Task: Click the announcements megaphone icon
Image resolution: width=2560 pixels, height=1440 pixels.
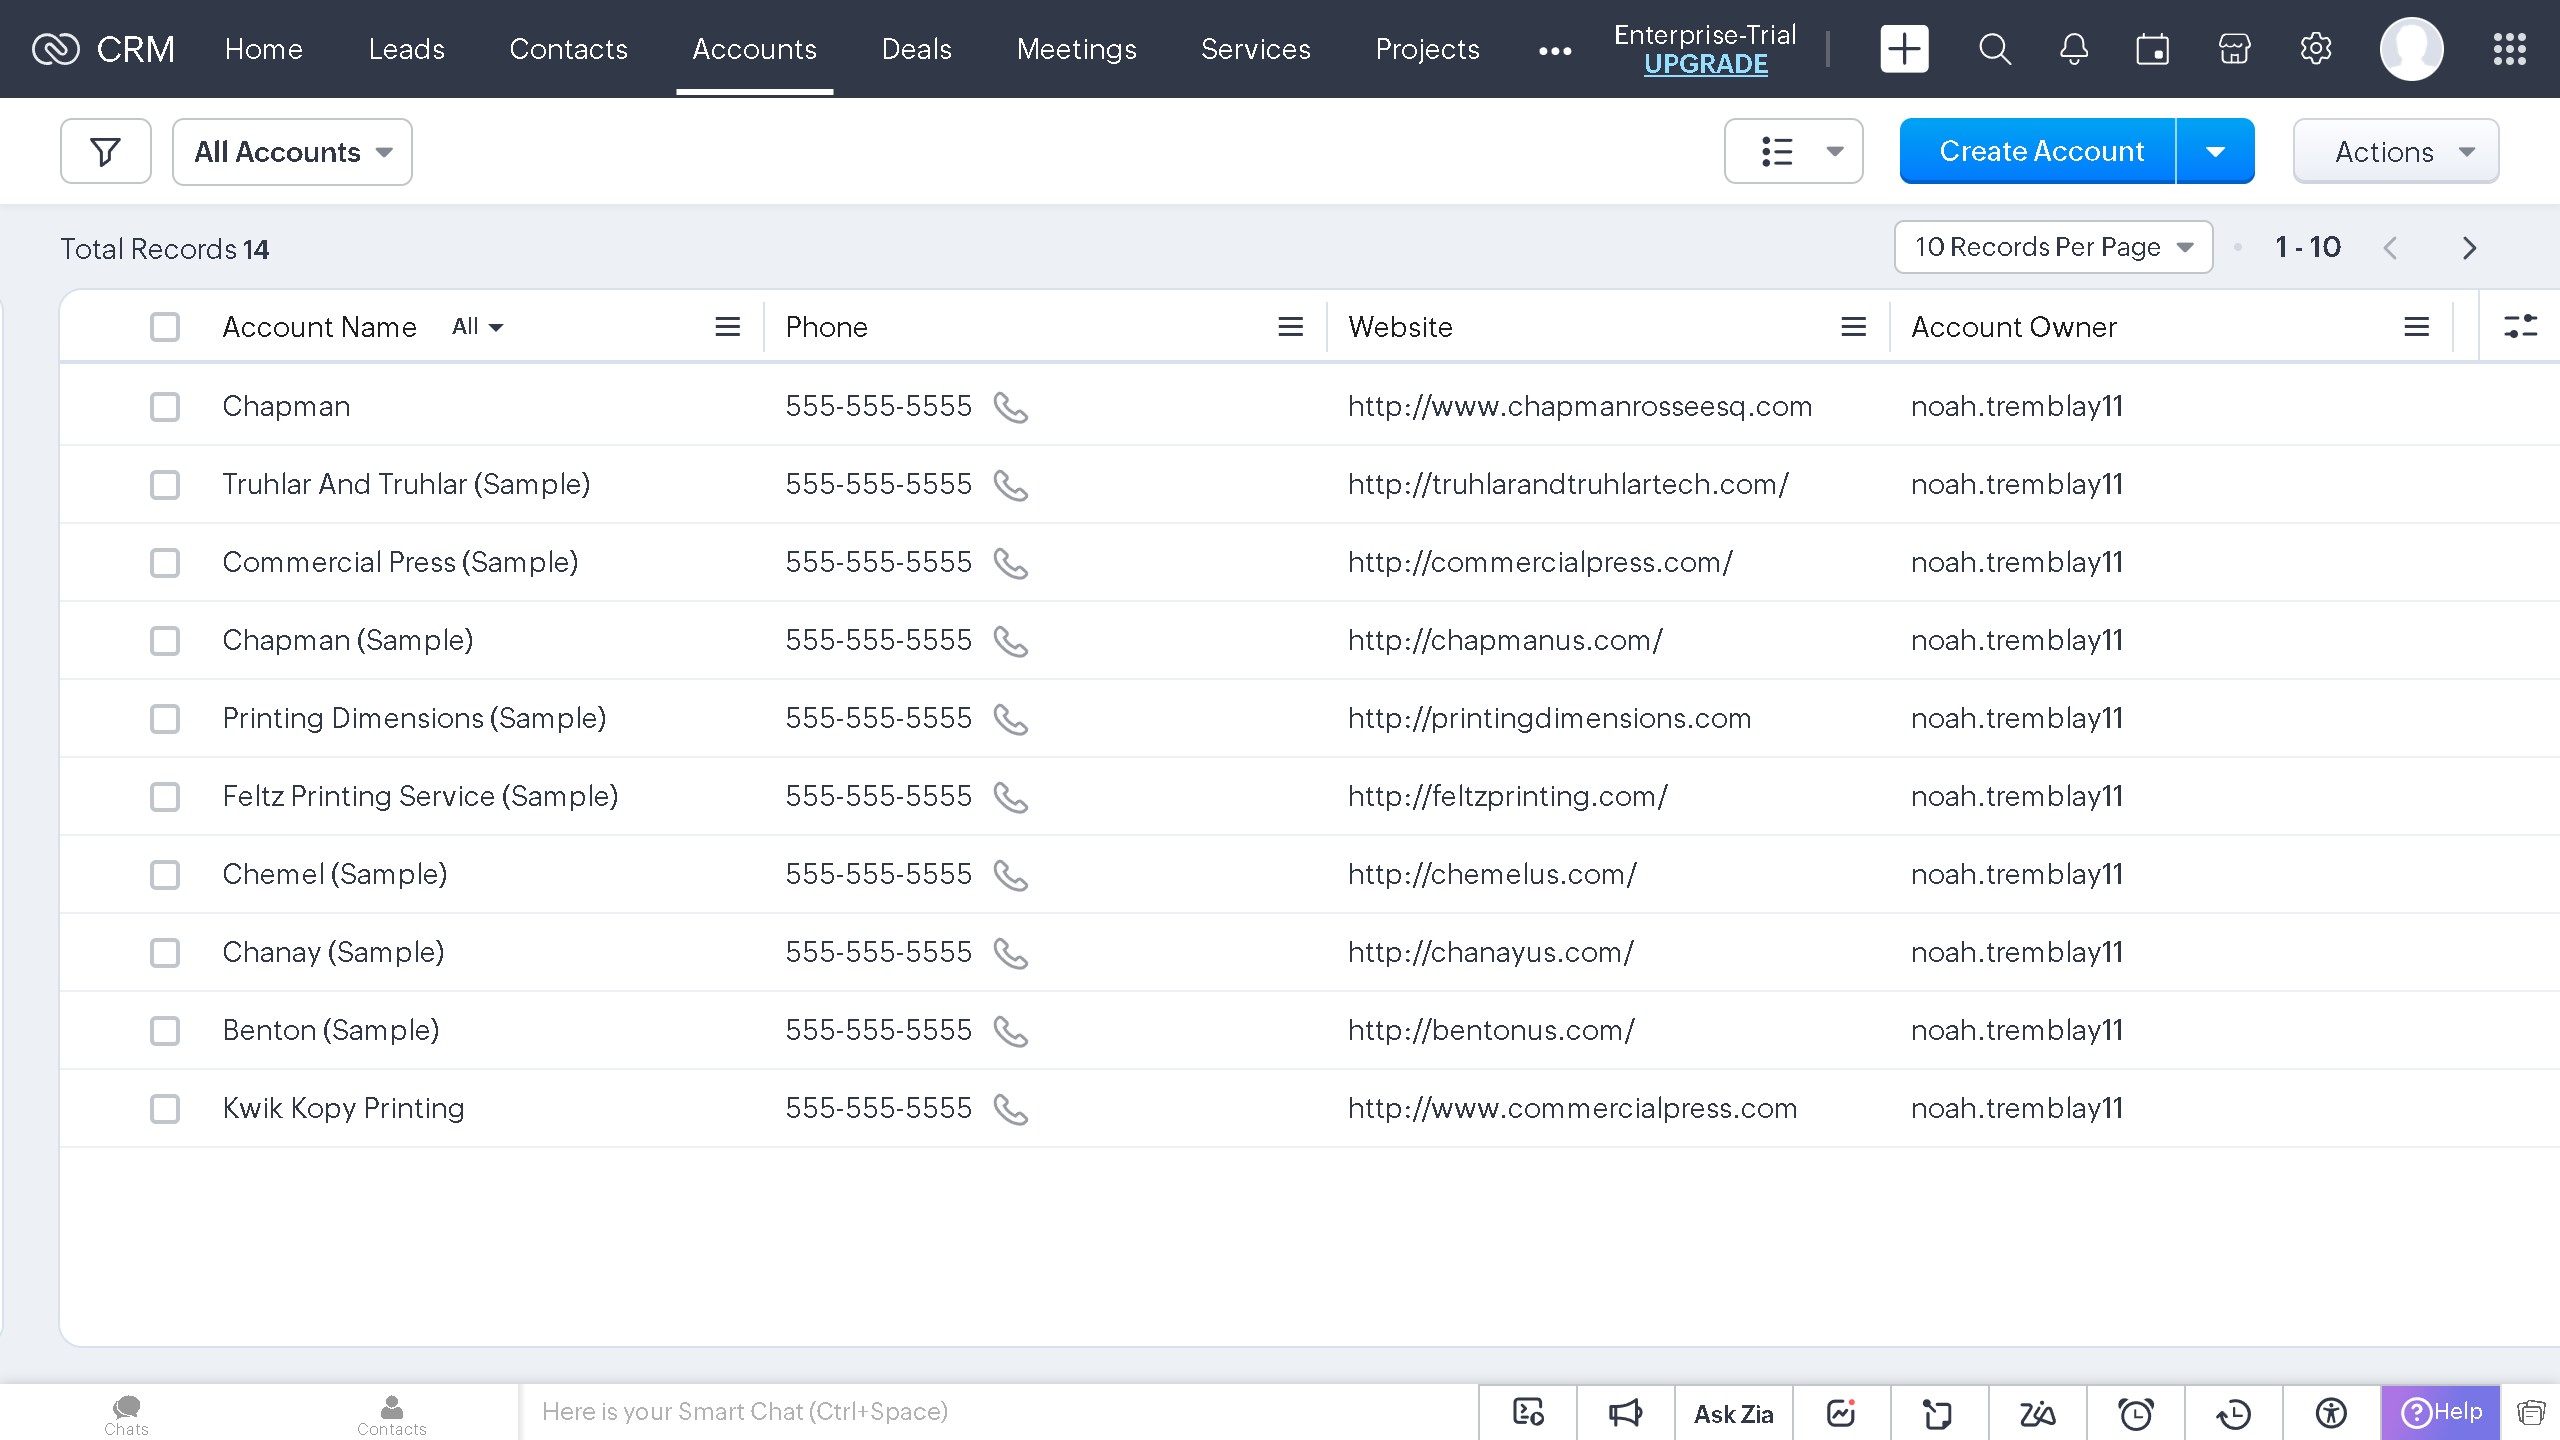Action: click(1625, 1413)
